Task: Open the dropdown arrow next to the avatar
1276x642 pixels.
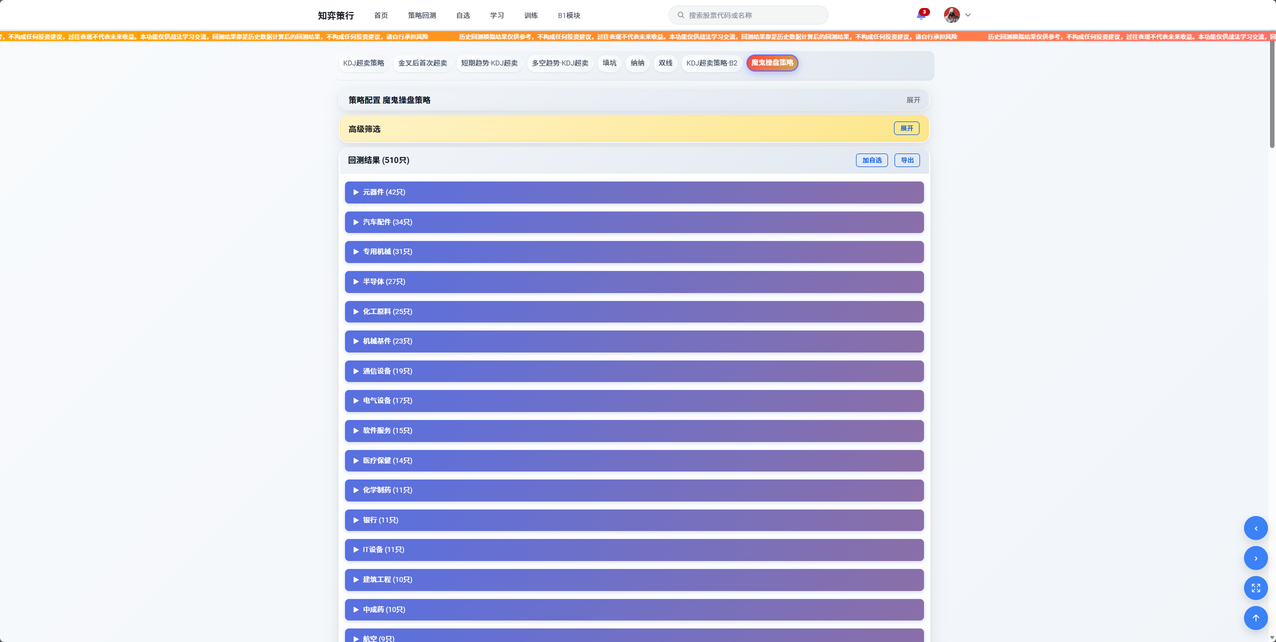Action: pos(968,15)
